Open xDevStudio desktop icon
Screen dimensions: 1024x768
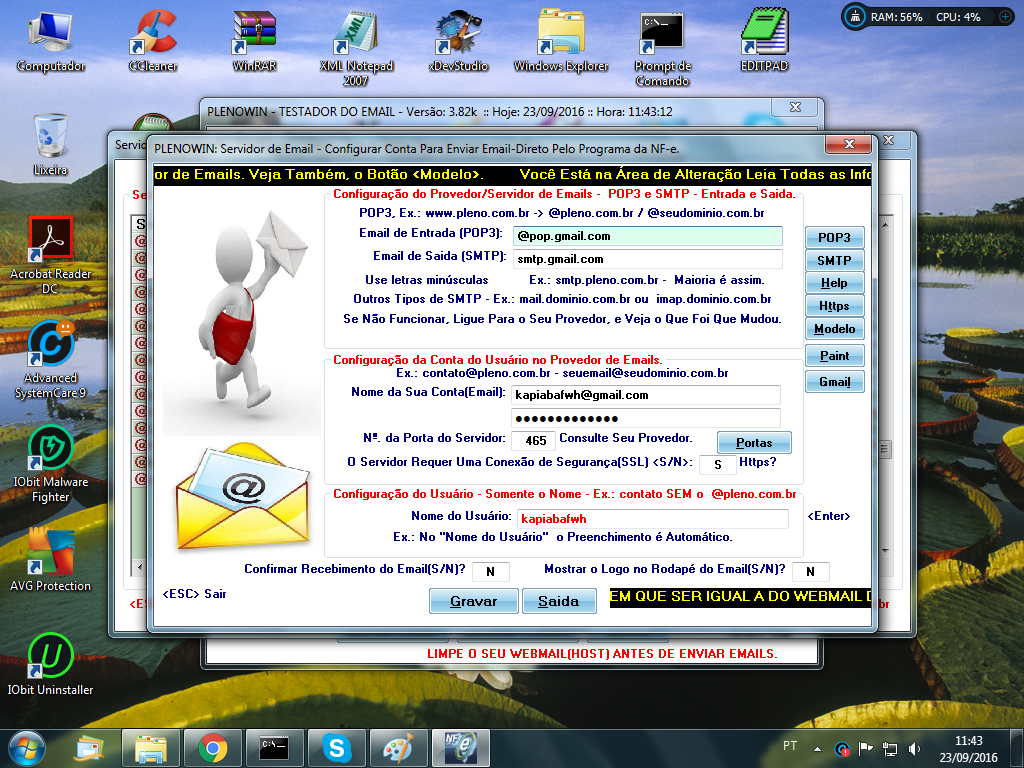point(458,40)
